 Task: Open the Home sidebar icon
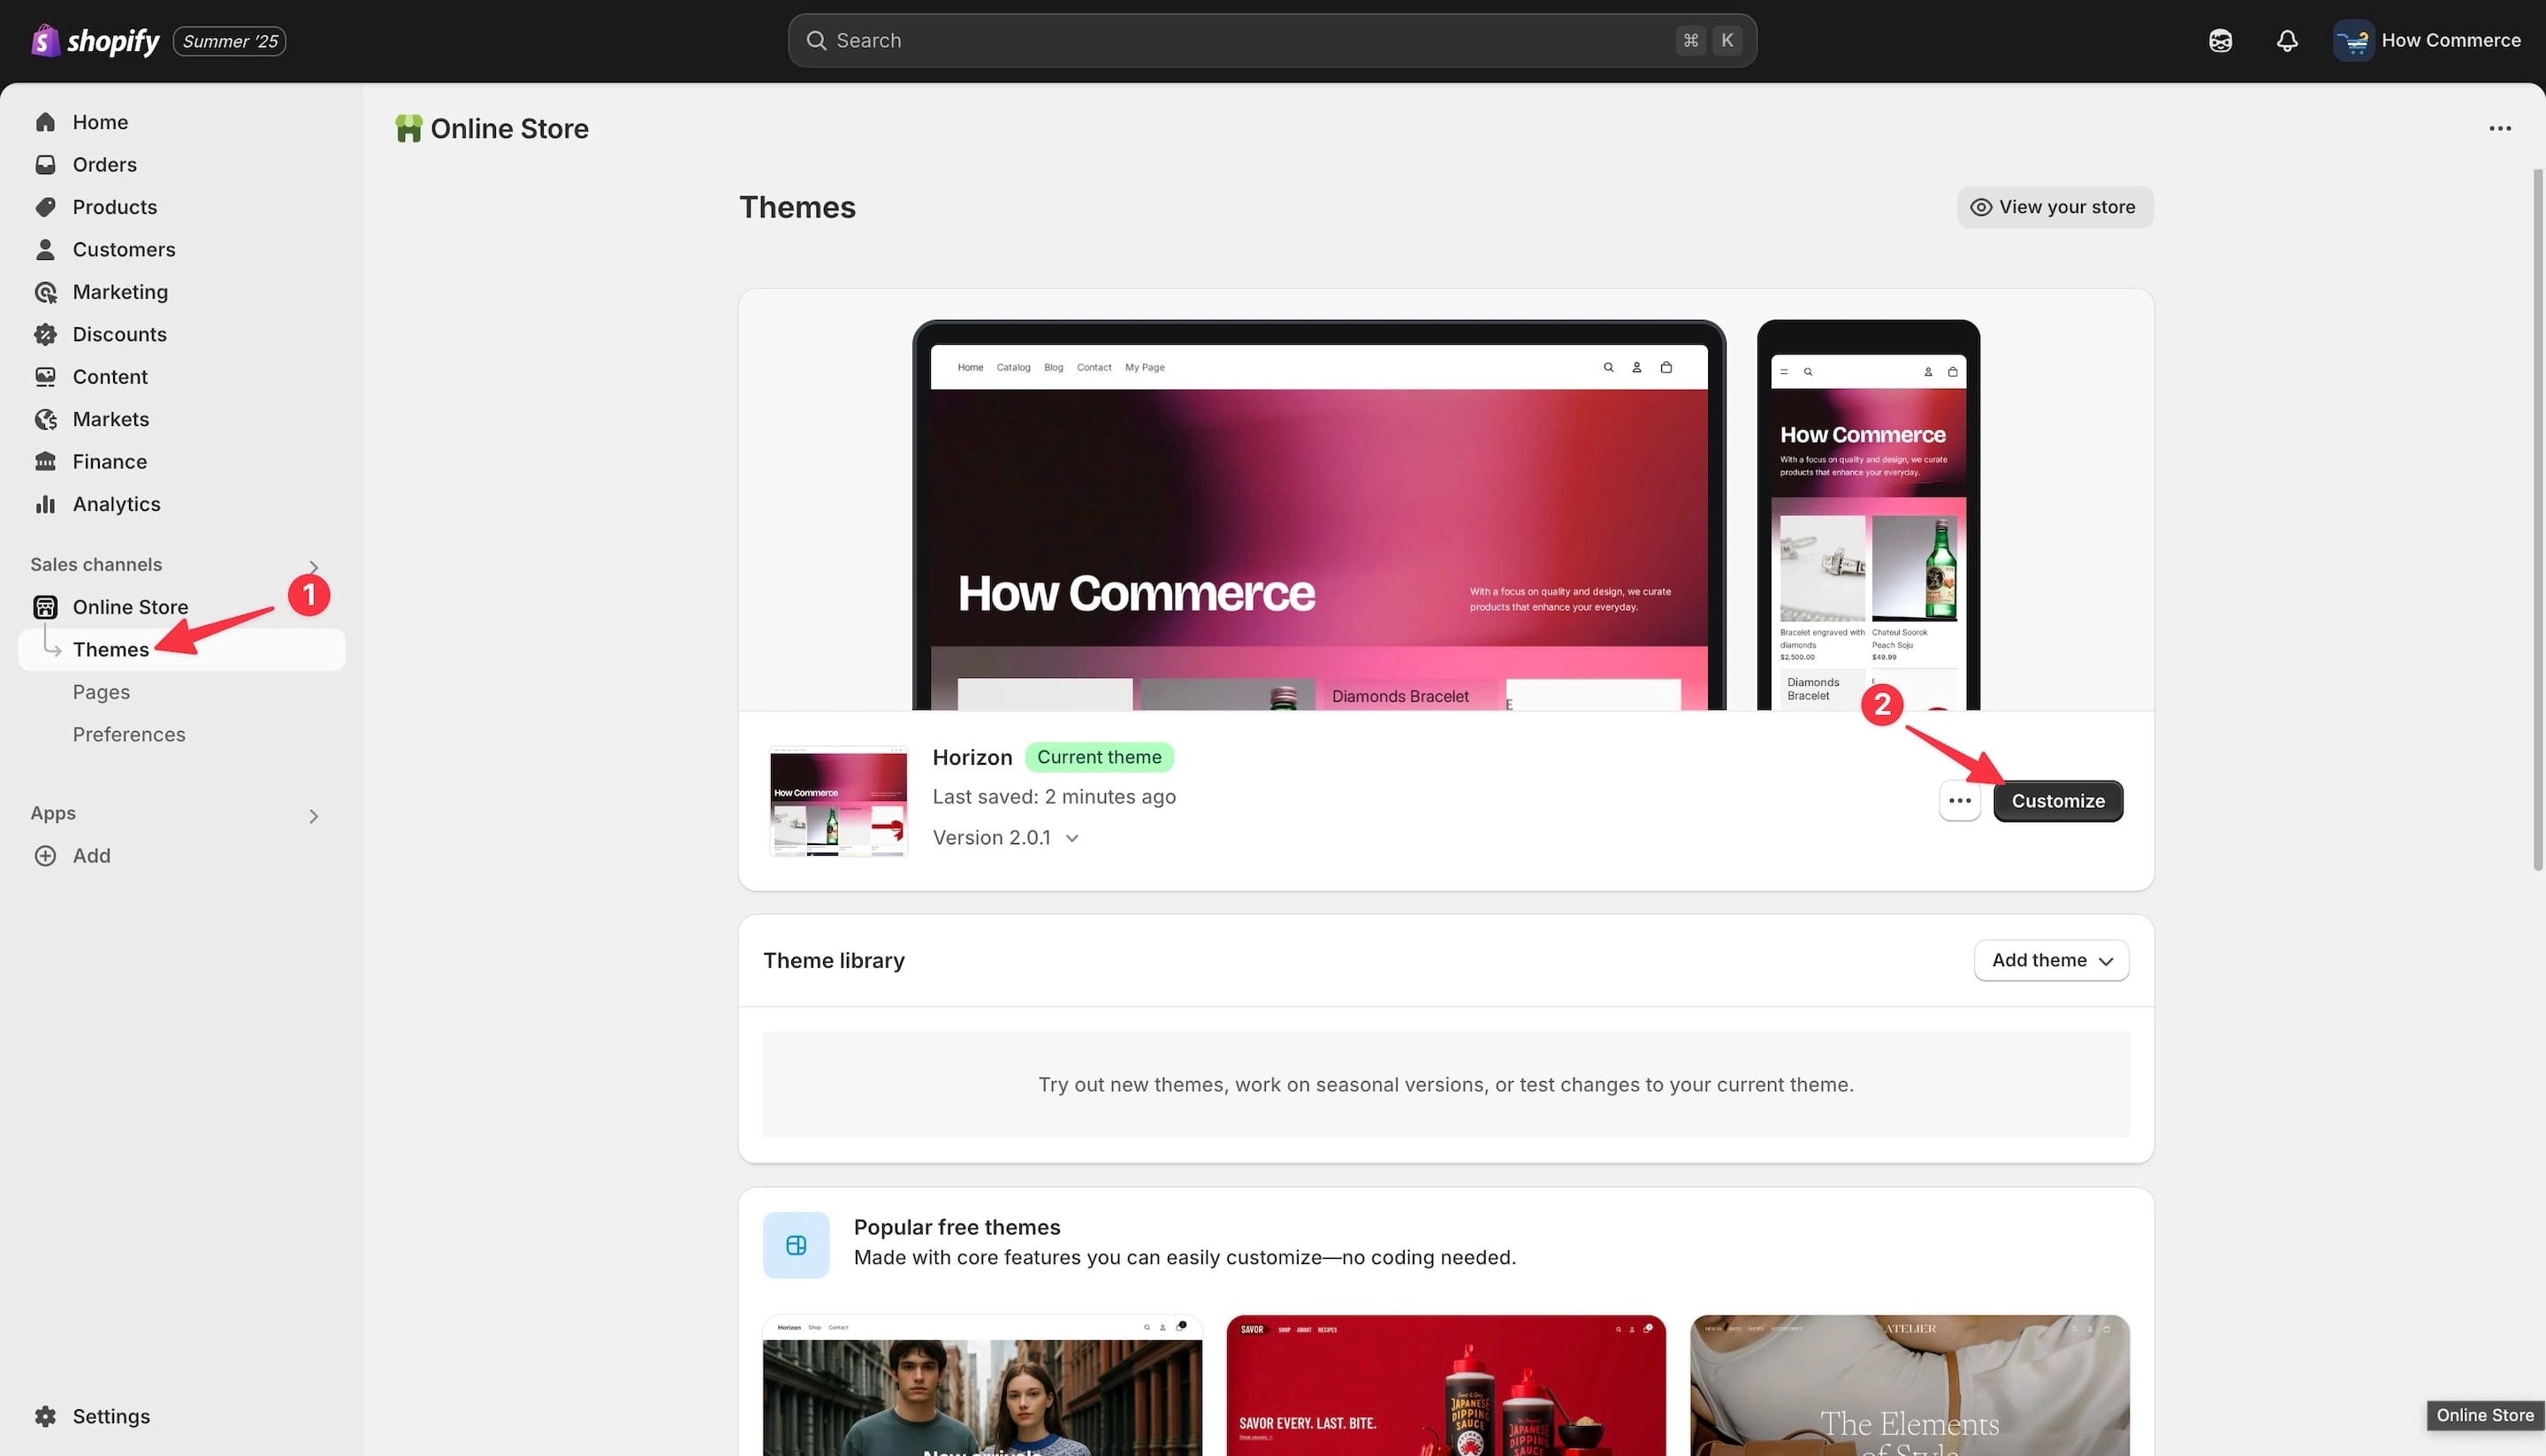pos(45,122)
